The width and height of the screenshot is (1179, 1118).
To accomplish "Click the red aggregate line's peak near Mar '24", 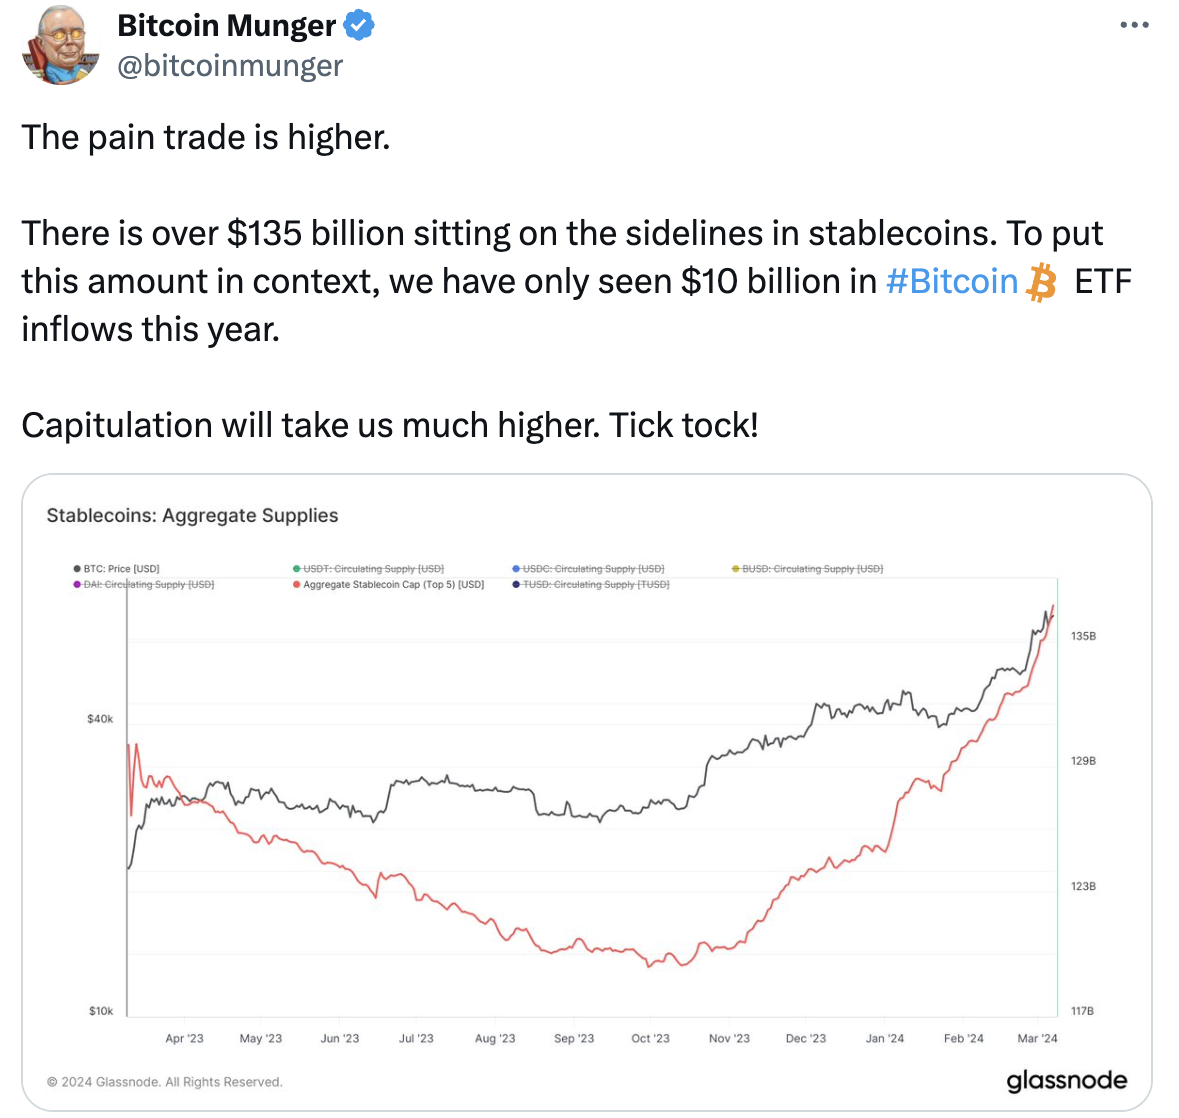I will (1053, 606).
